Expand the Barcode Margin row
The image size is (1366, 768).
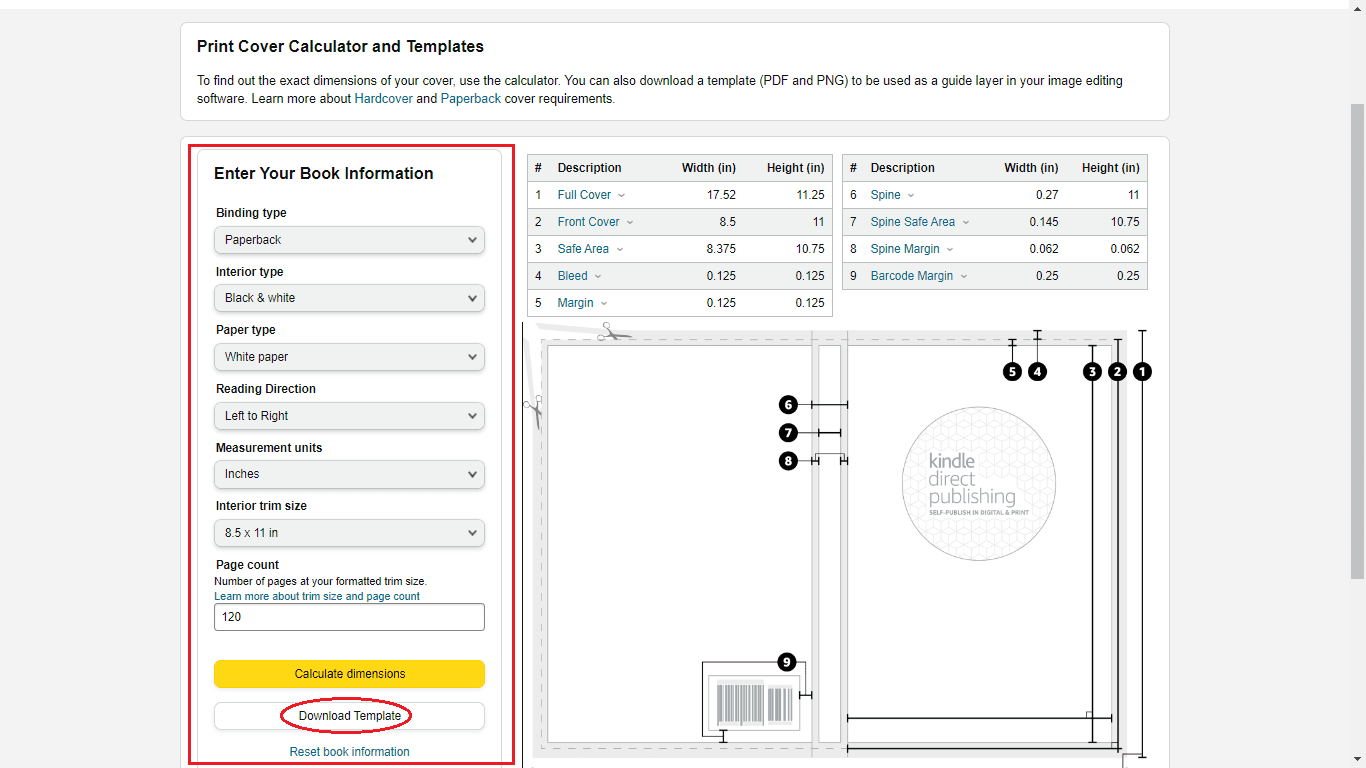pos(919,276)
